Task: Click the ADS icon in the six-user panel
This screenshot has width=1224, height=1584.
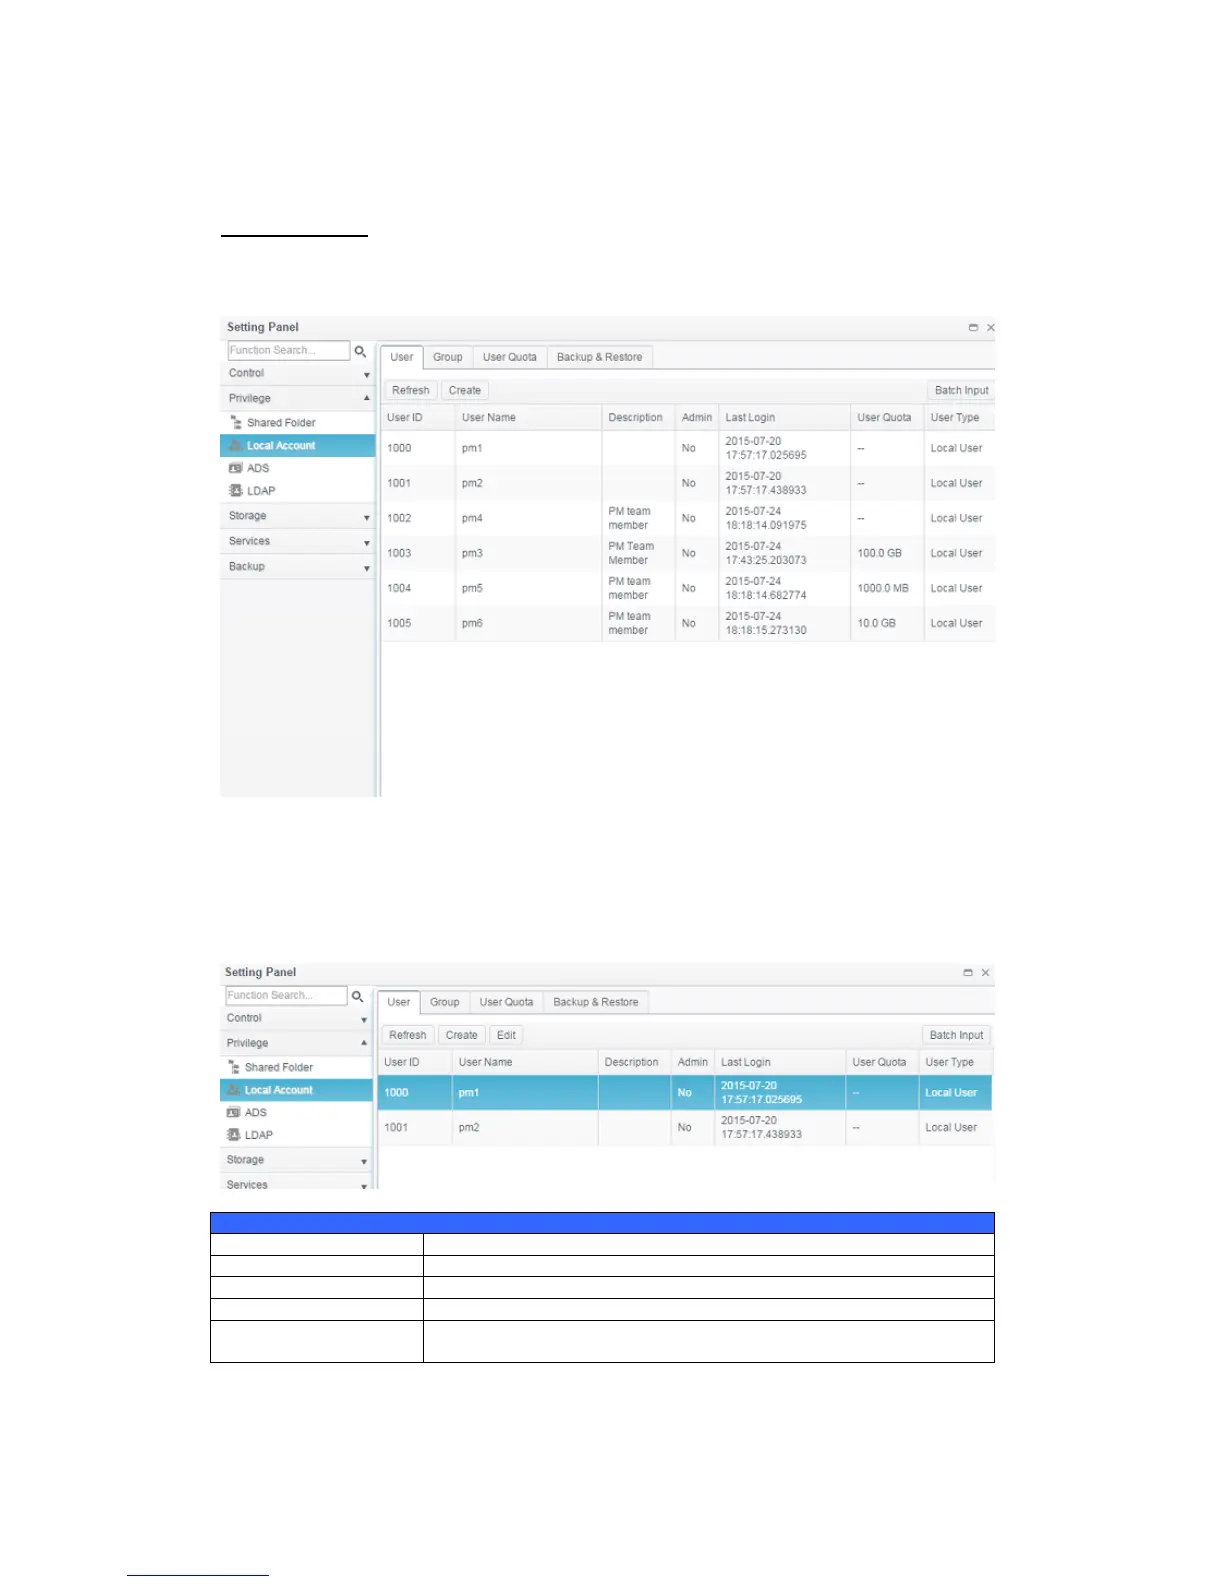Action: tap(236, 468)
